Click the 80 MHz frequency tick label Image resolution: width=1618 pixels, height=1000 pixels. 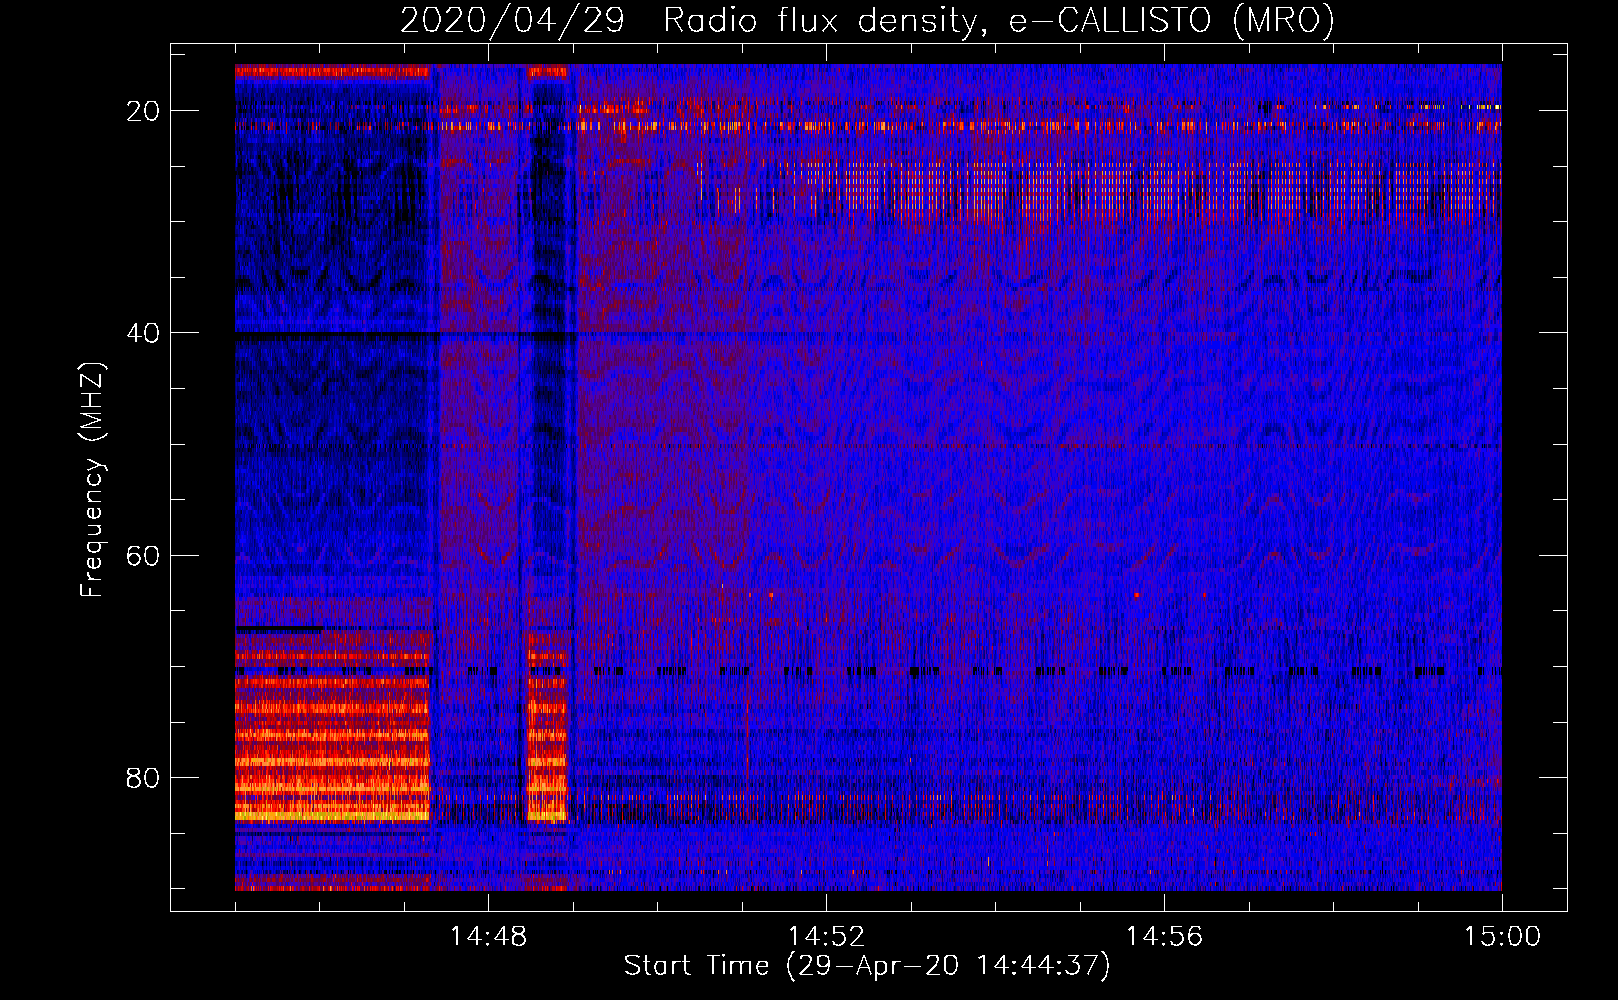(x=144, y=777)
